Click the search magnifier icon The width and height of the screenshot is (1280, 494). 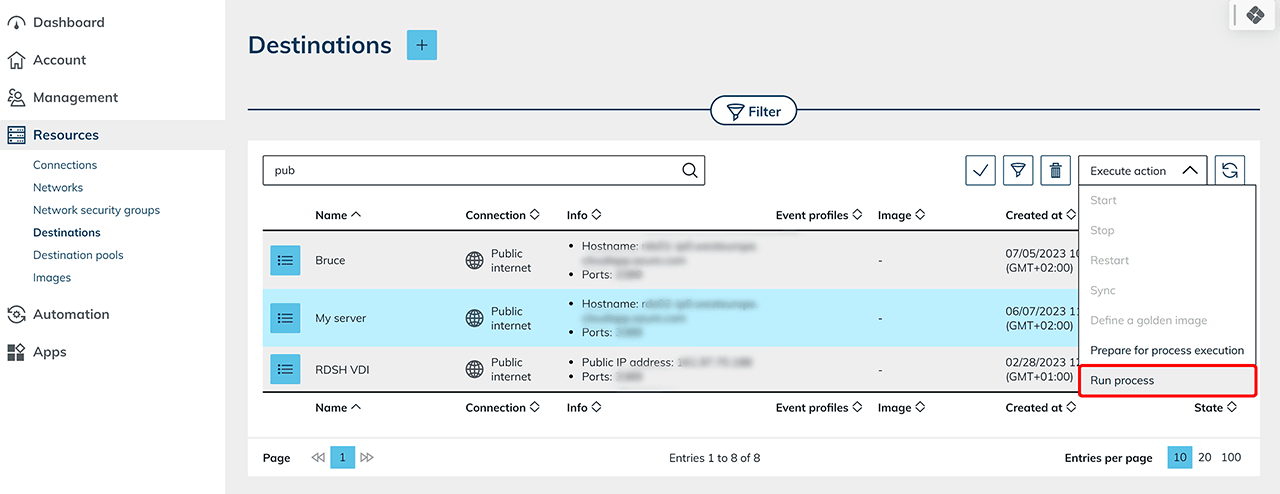click(690, 171)
